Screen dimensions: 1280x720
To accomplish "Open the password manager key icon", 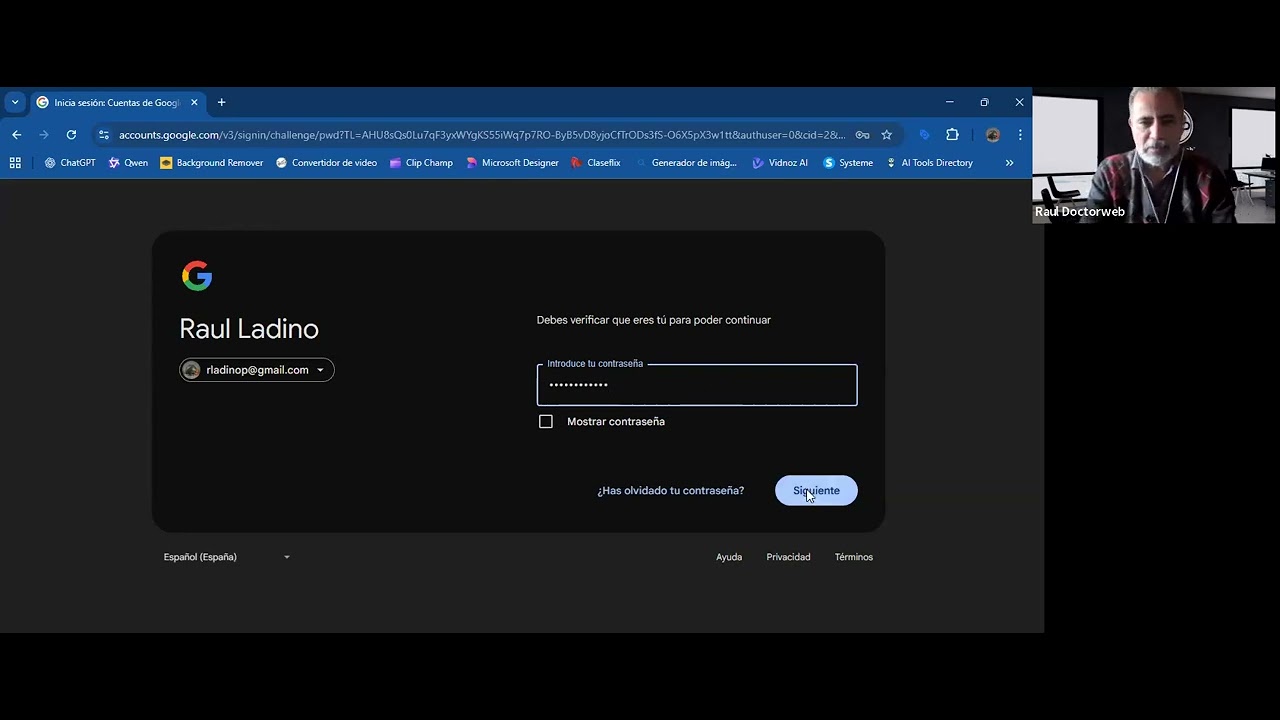I will click(x=862, y=135).
